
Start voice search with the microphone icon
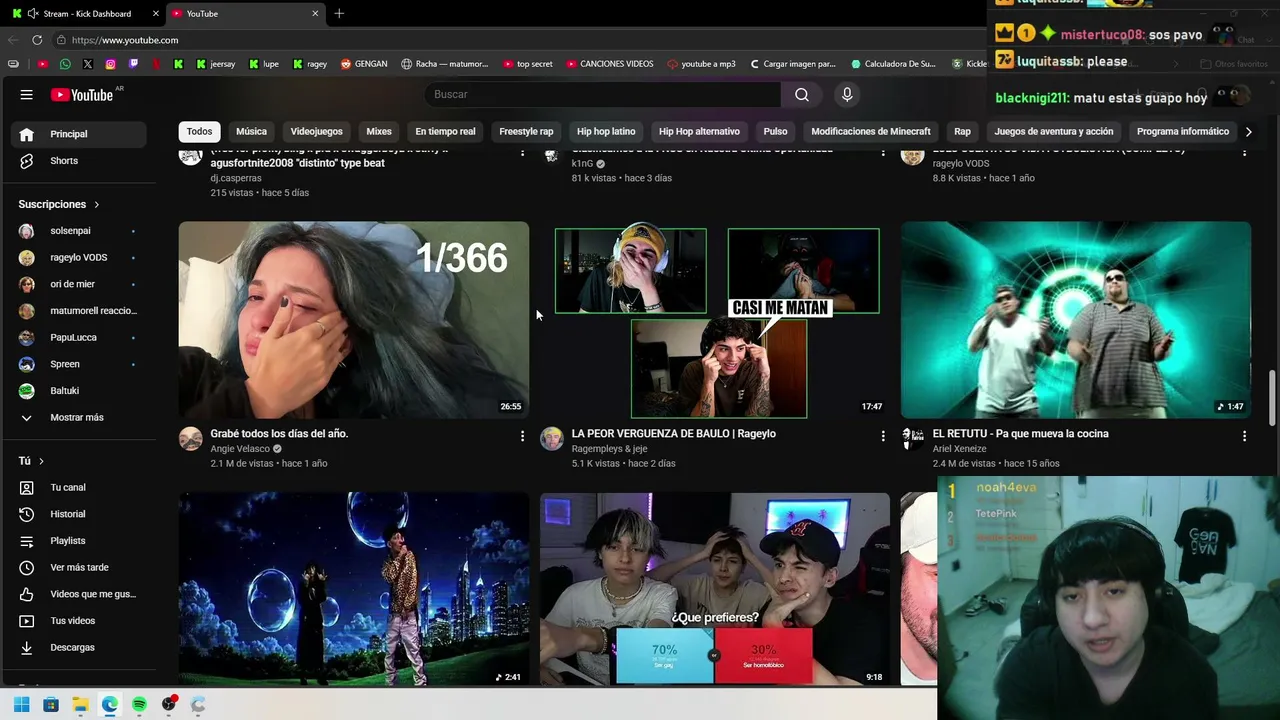point(847,95)
